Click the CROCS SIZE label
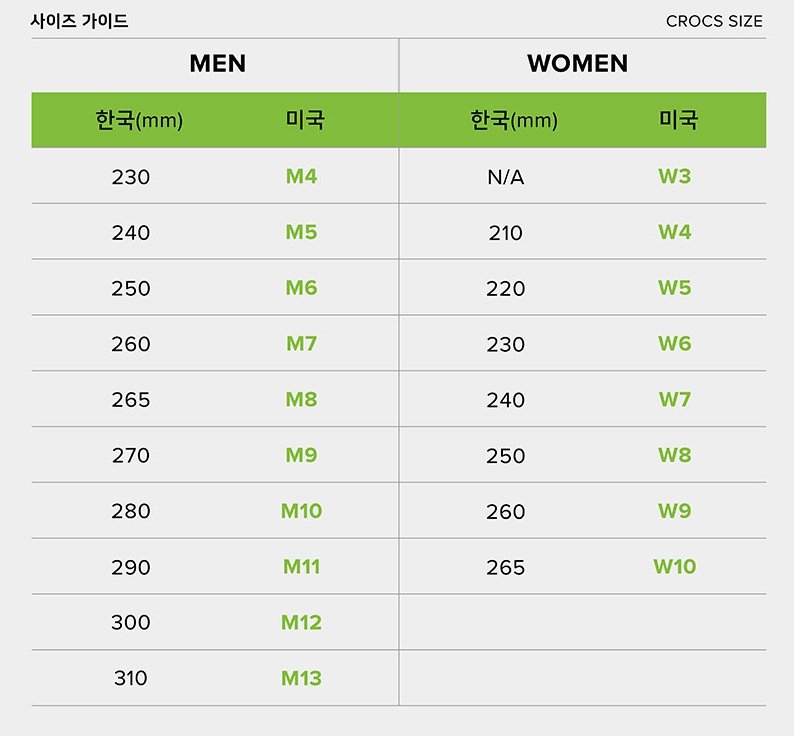Viewport: 794px width, 736px height. click(713, 21)
